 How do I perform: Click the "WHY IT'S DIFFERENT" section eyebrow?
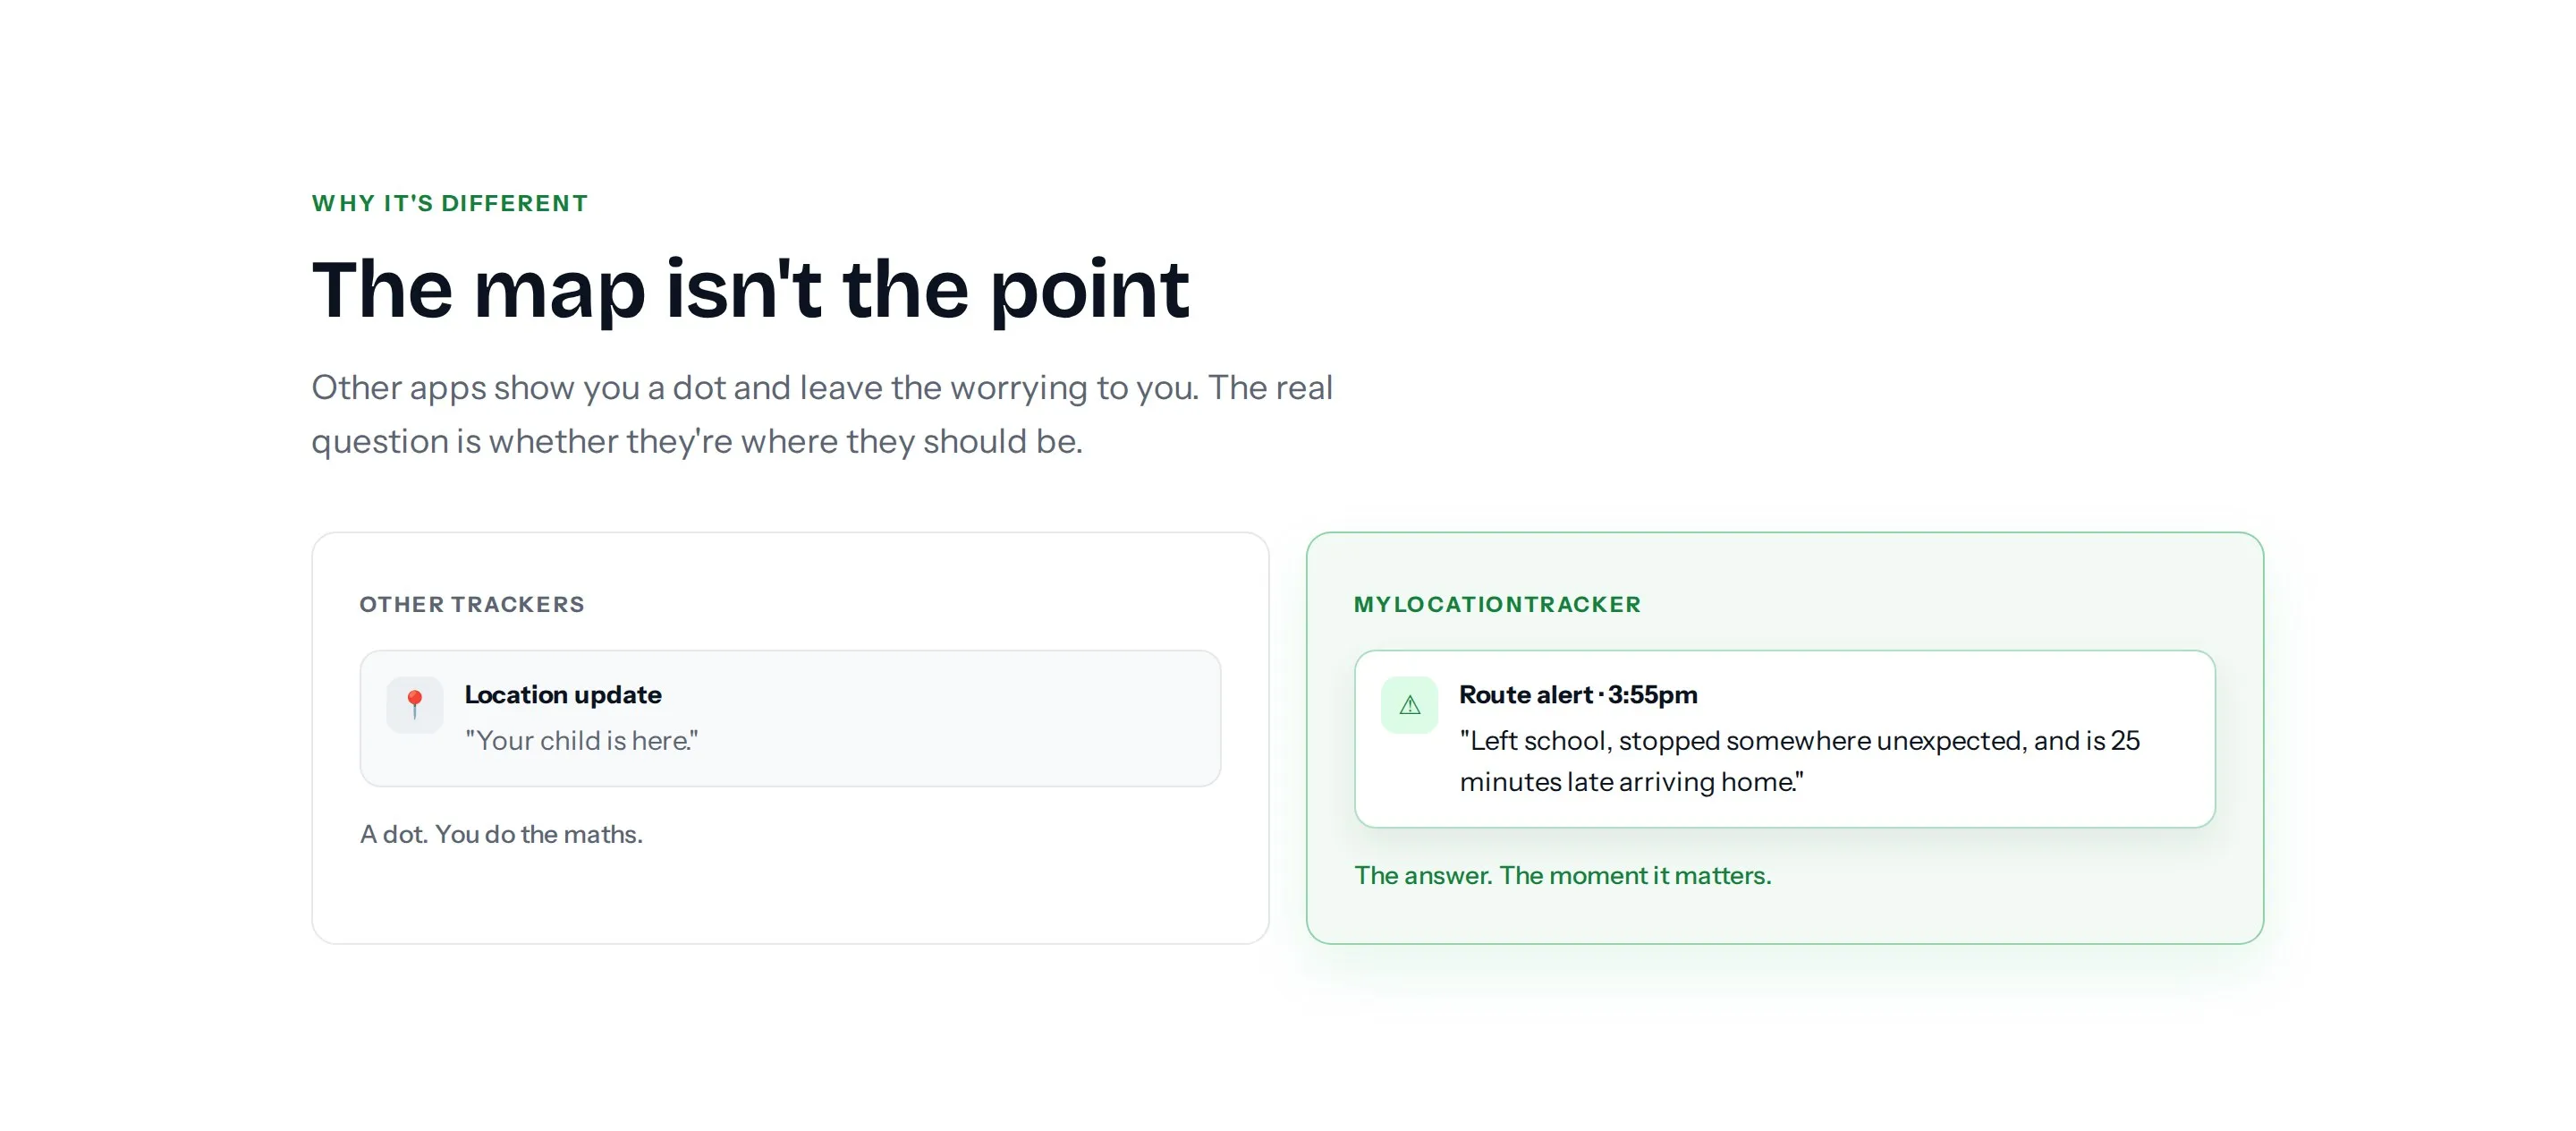coord(450,203)
